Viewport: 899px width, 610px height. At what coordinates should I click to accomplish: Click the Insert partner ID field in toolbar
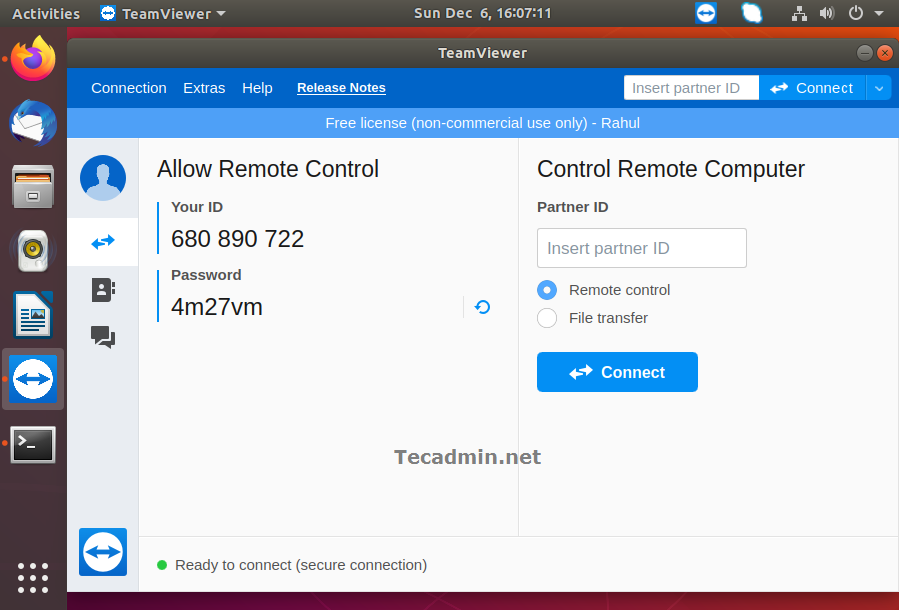point(691,88)
